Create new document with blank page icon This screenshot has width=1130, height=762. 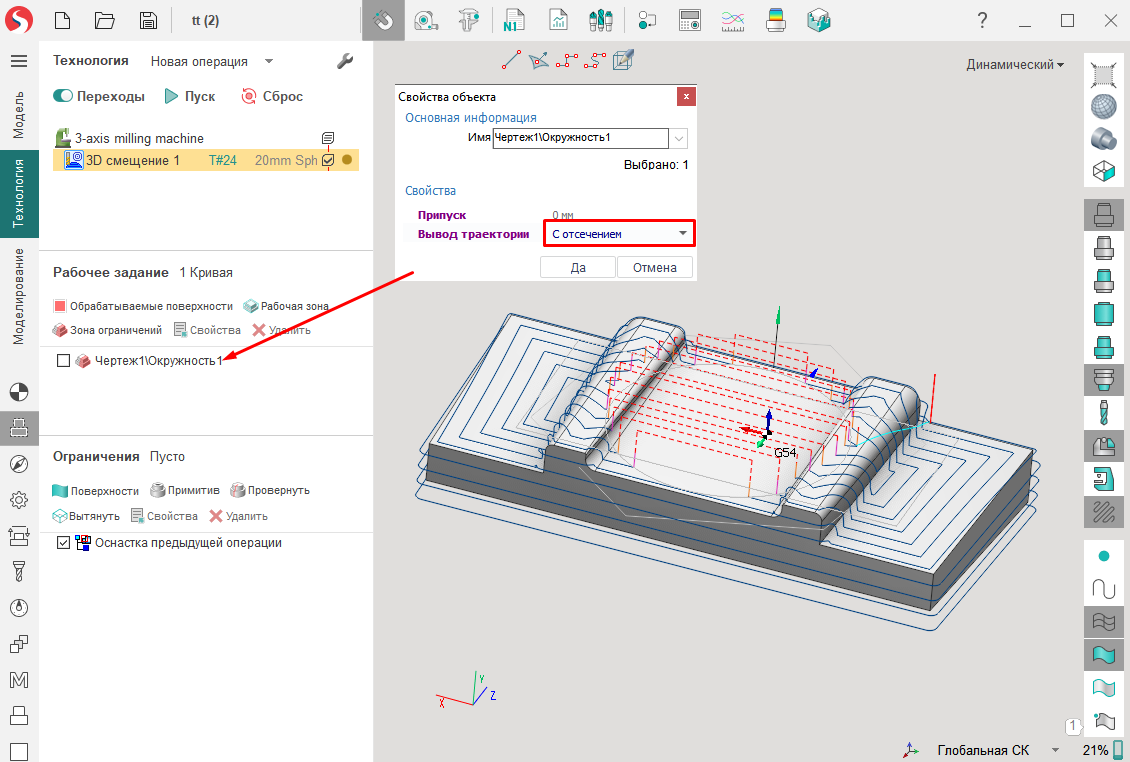62,20
